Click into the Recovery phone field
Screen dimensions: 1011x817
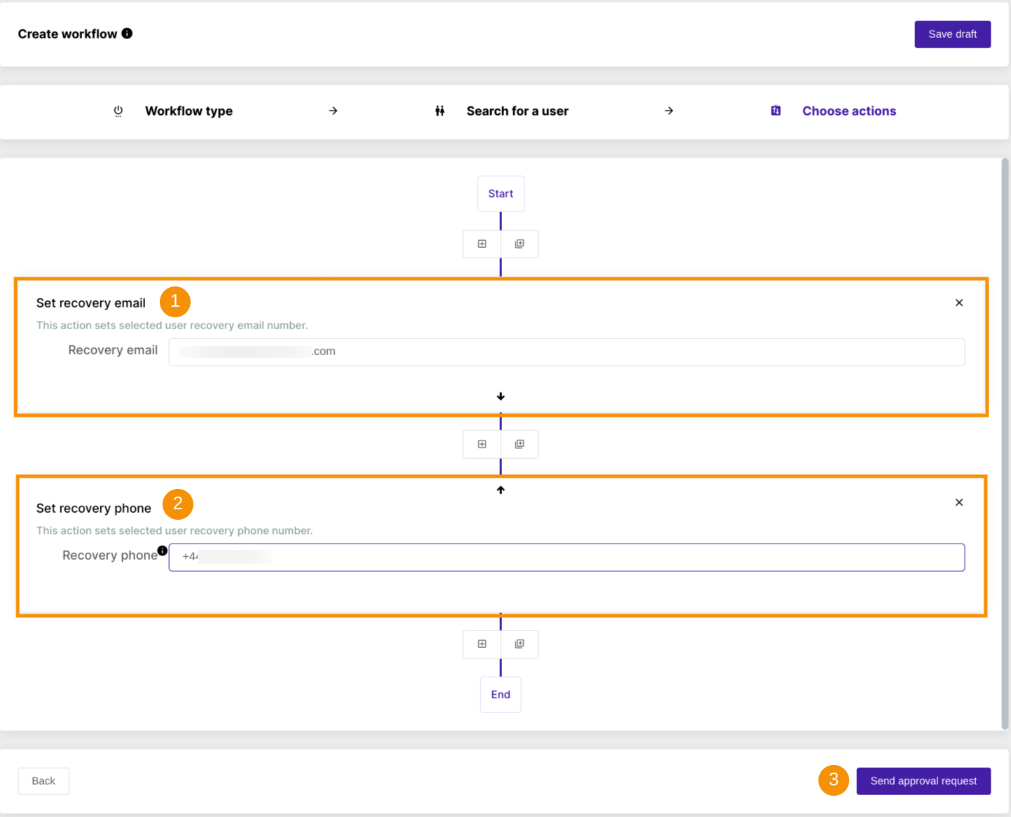pos(566,557)
